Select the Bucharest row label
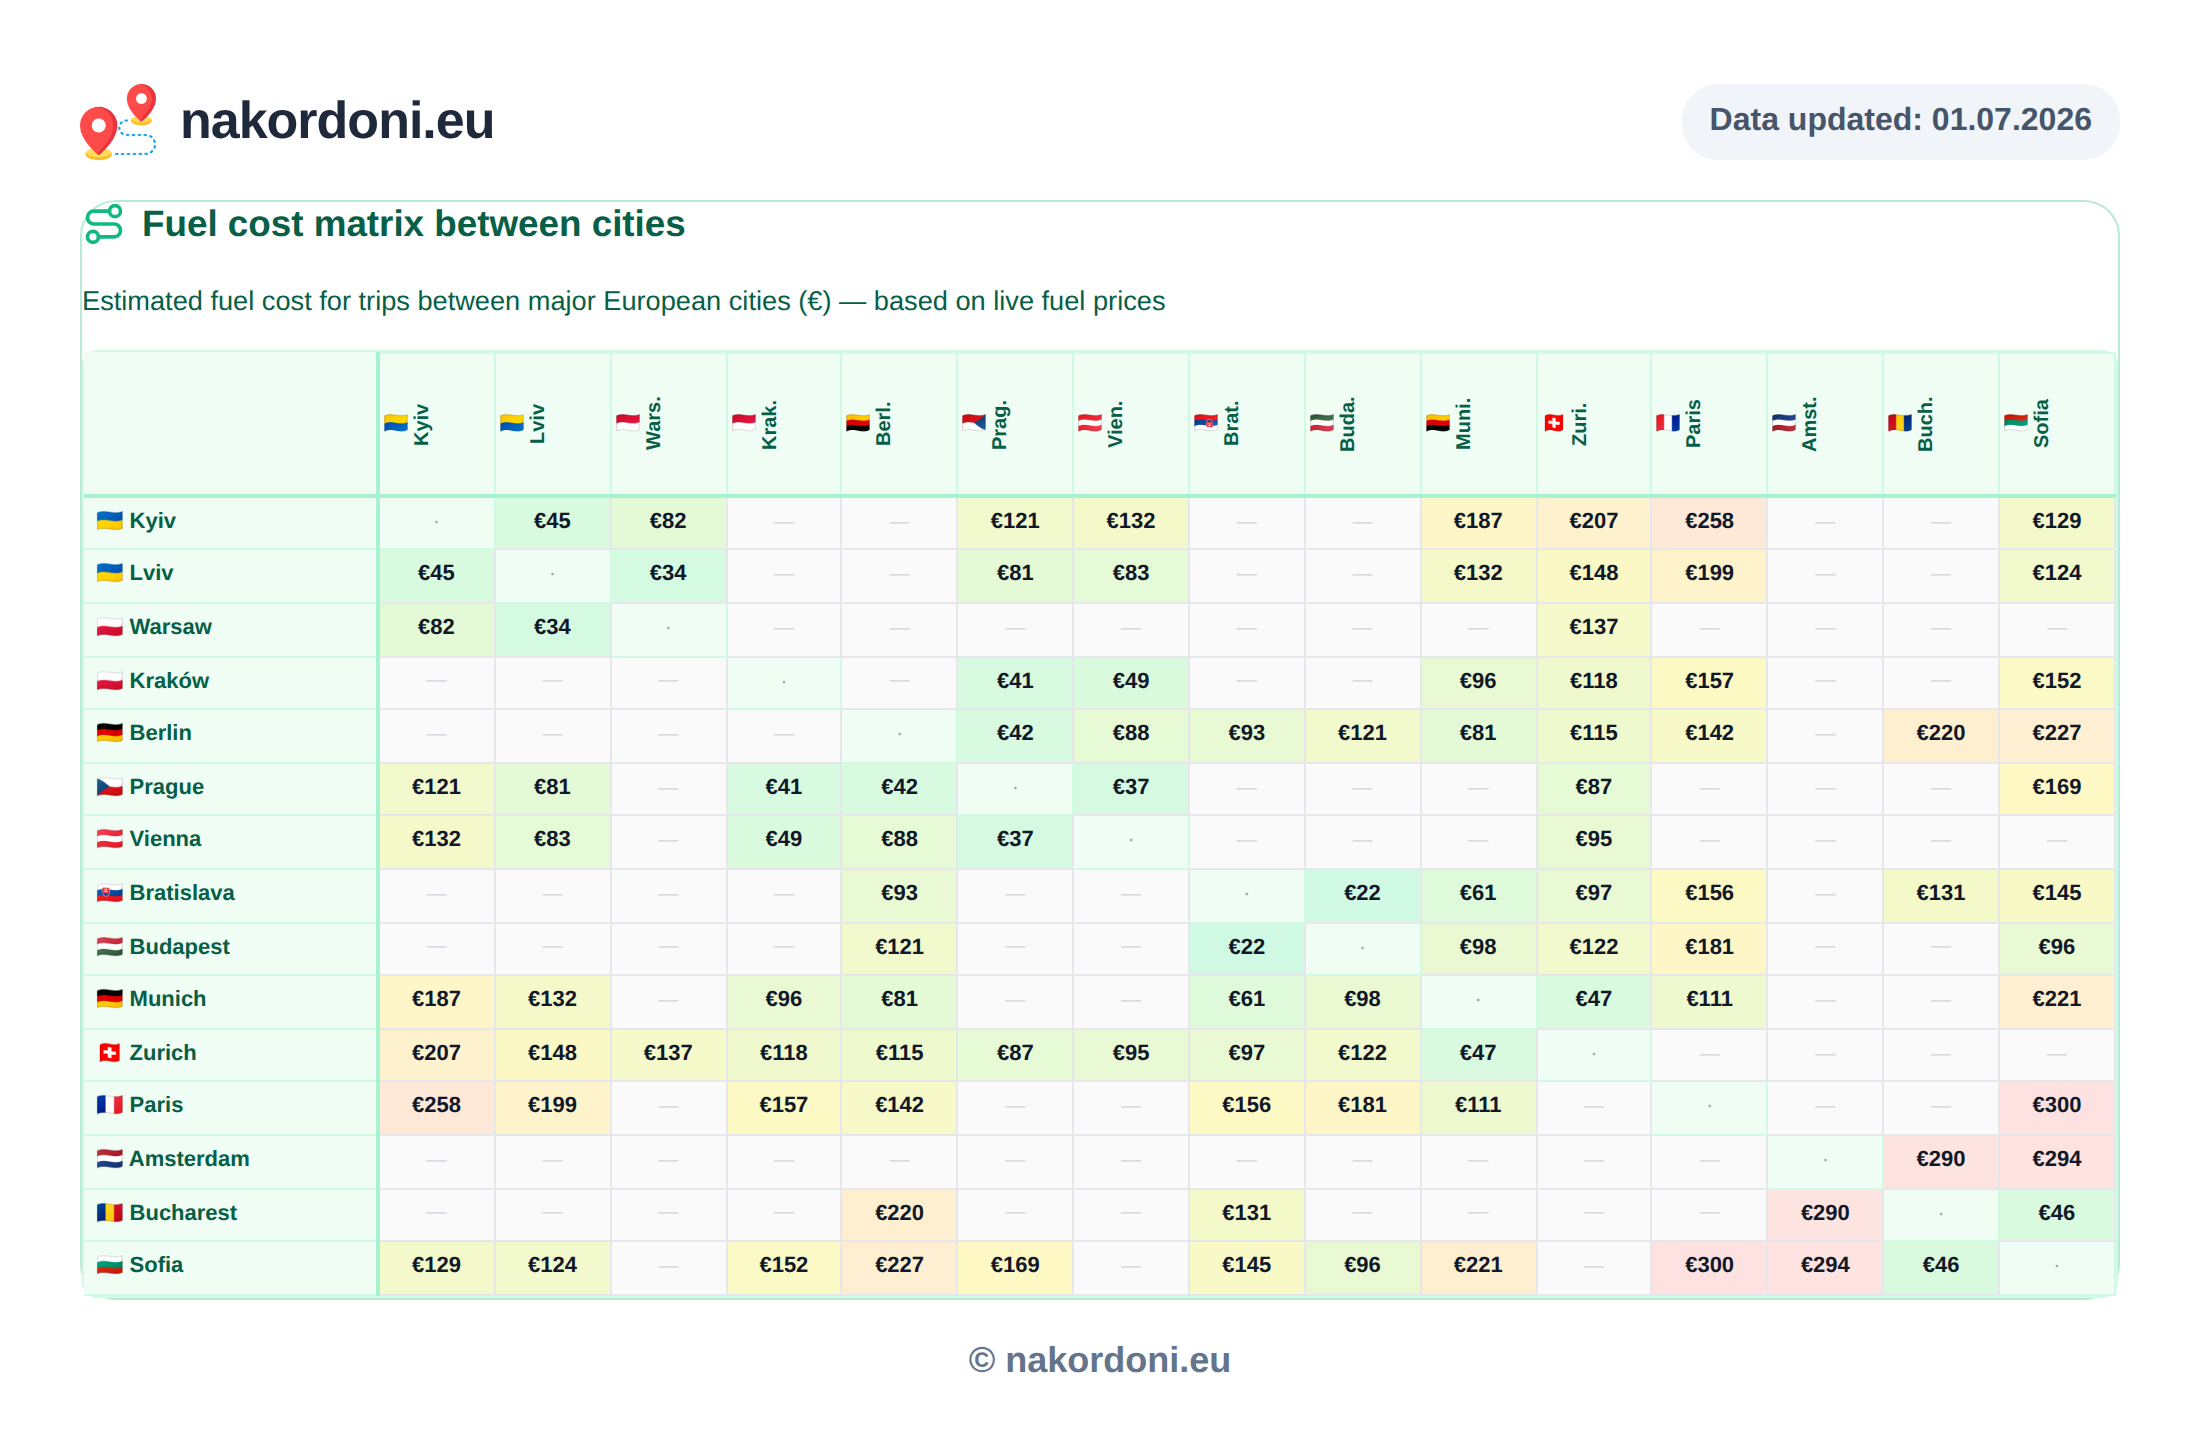2200x1438 pixels. pos(183,1213)
